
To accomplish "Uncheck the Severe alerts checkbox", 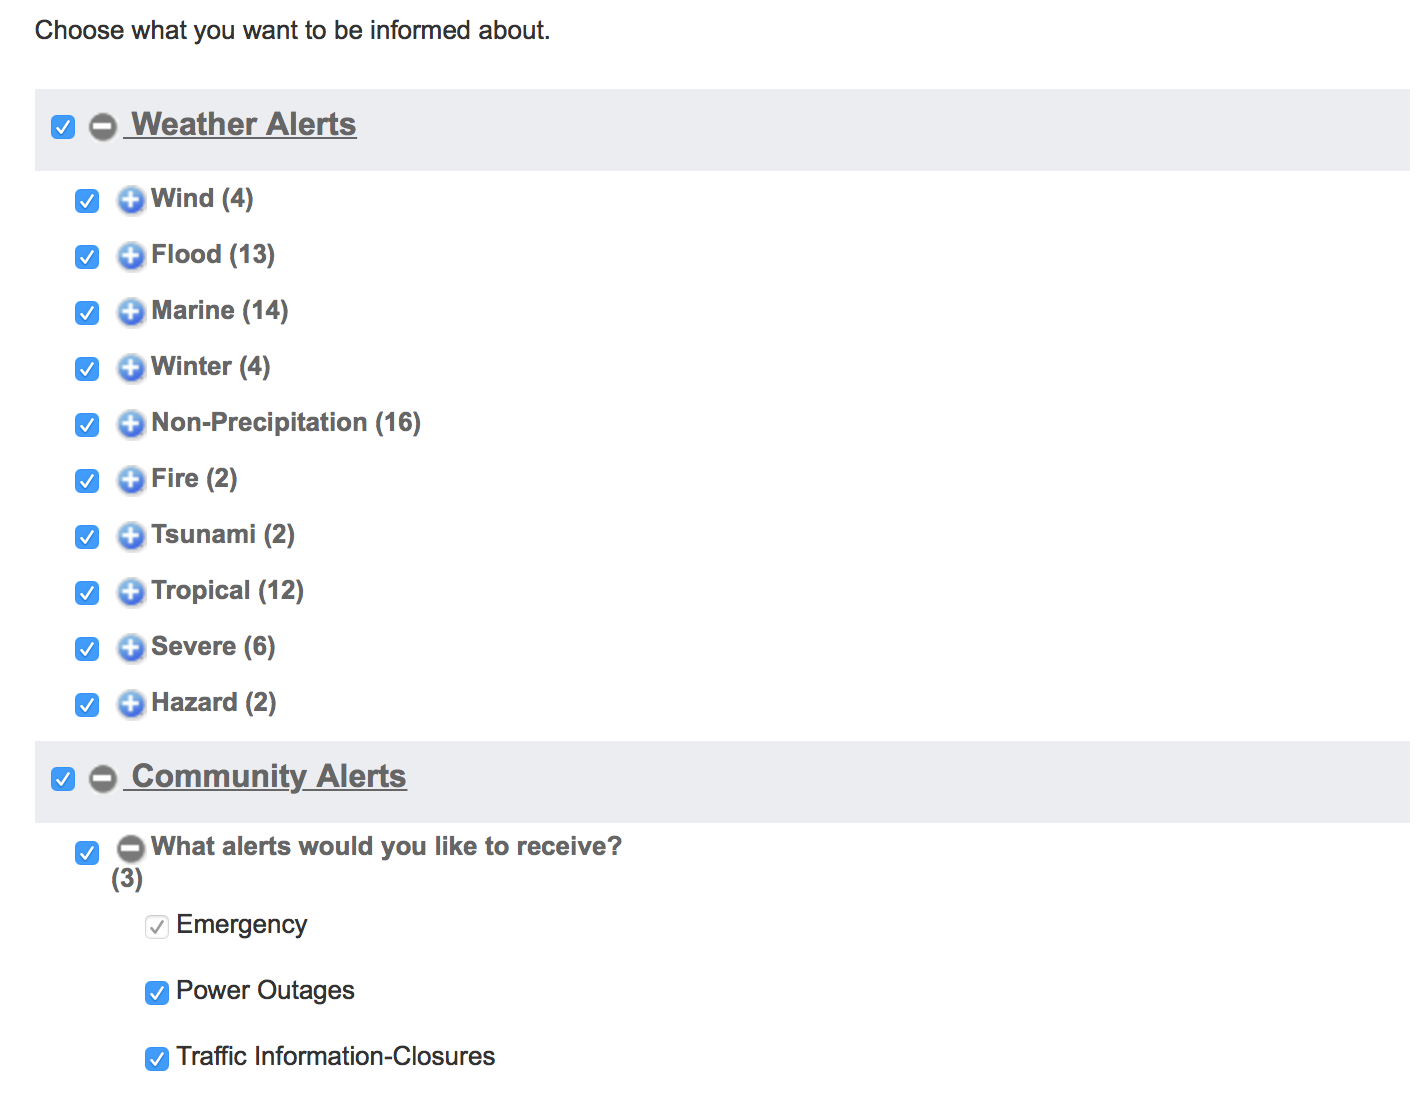I will tap(87, 649).
